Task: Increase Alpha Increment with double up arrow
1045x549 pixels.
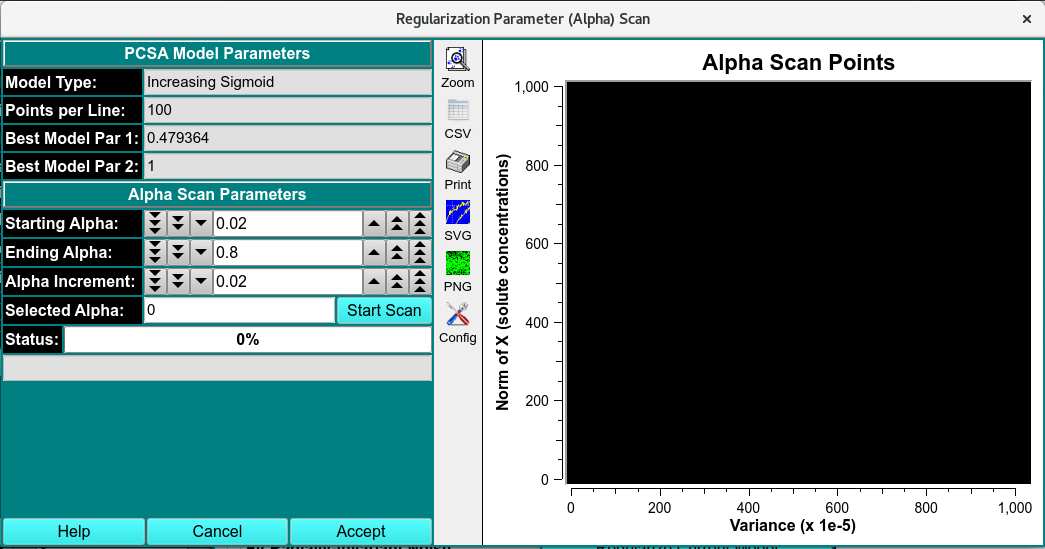Action: click(x=397, y=281)
